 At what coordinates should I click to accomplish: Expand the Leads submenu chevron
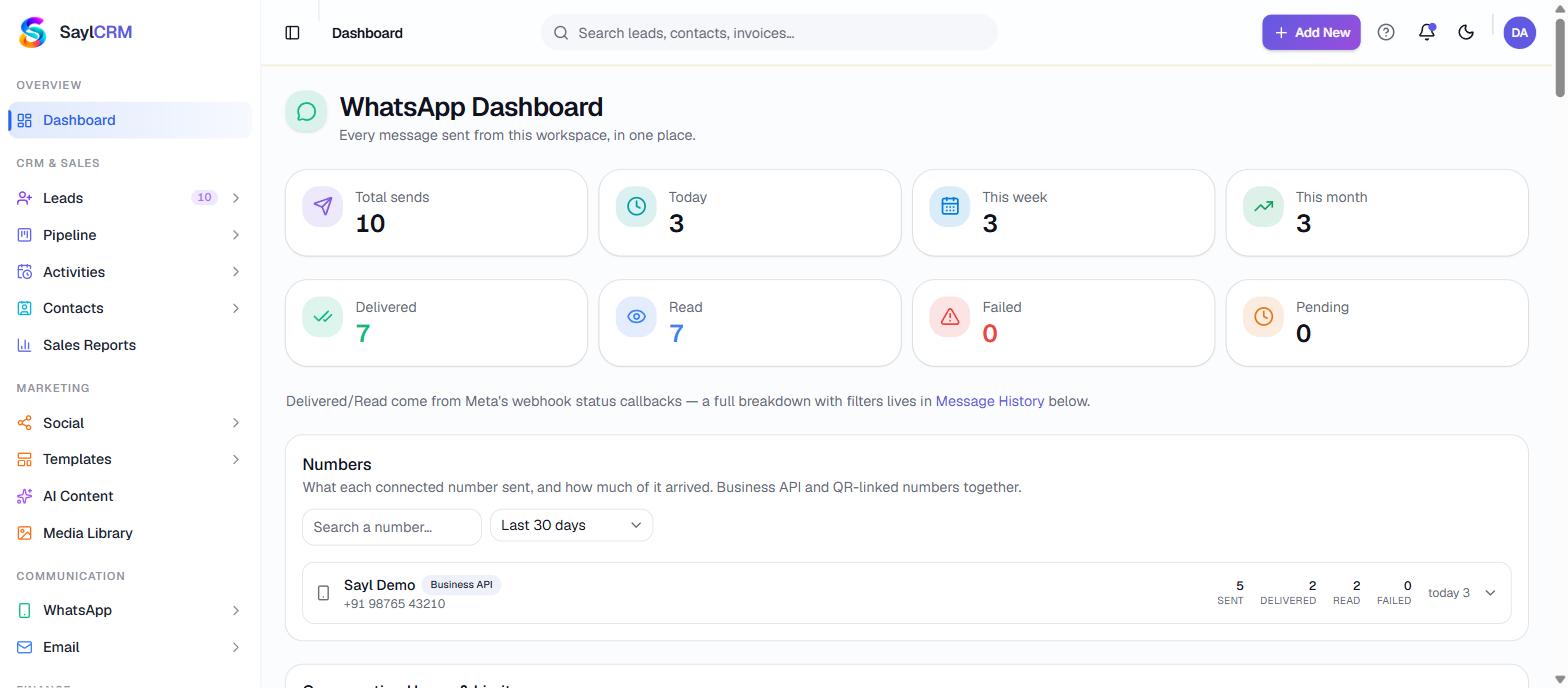[236, 198]
